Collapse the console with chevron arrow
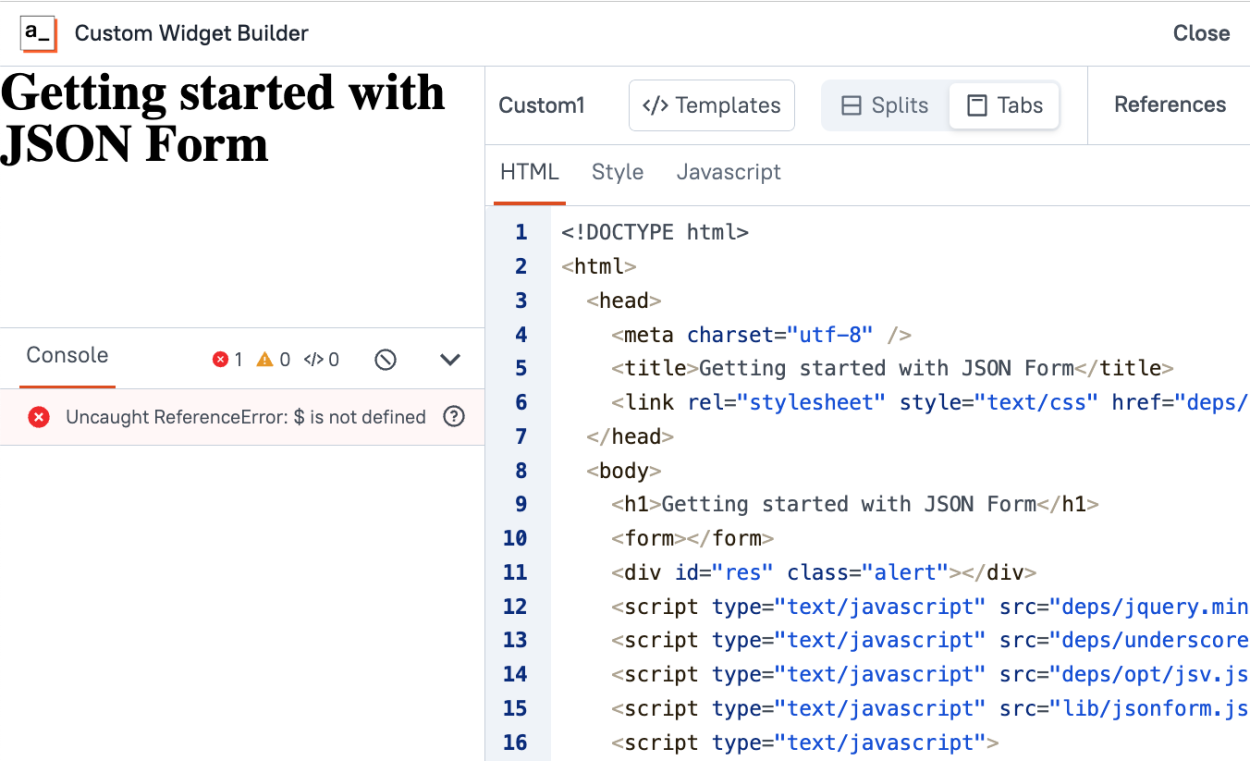This screenshot has height=761, width=1250. [450, 360]
